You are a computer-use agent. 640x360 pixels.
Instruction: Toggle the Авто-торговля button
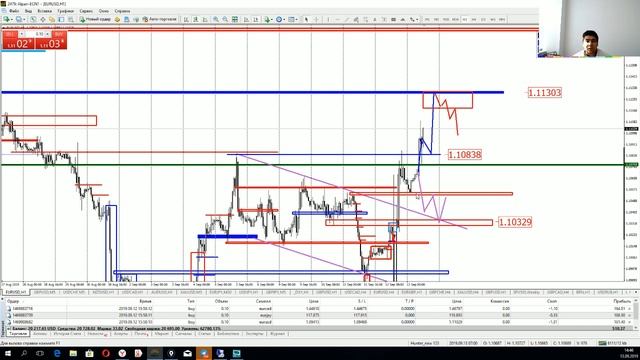coord(159,19)
